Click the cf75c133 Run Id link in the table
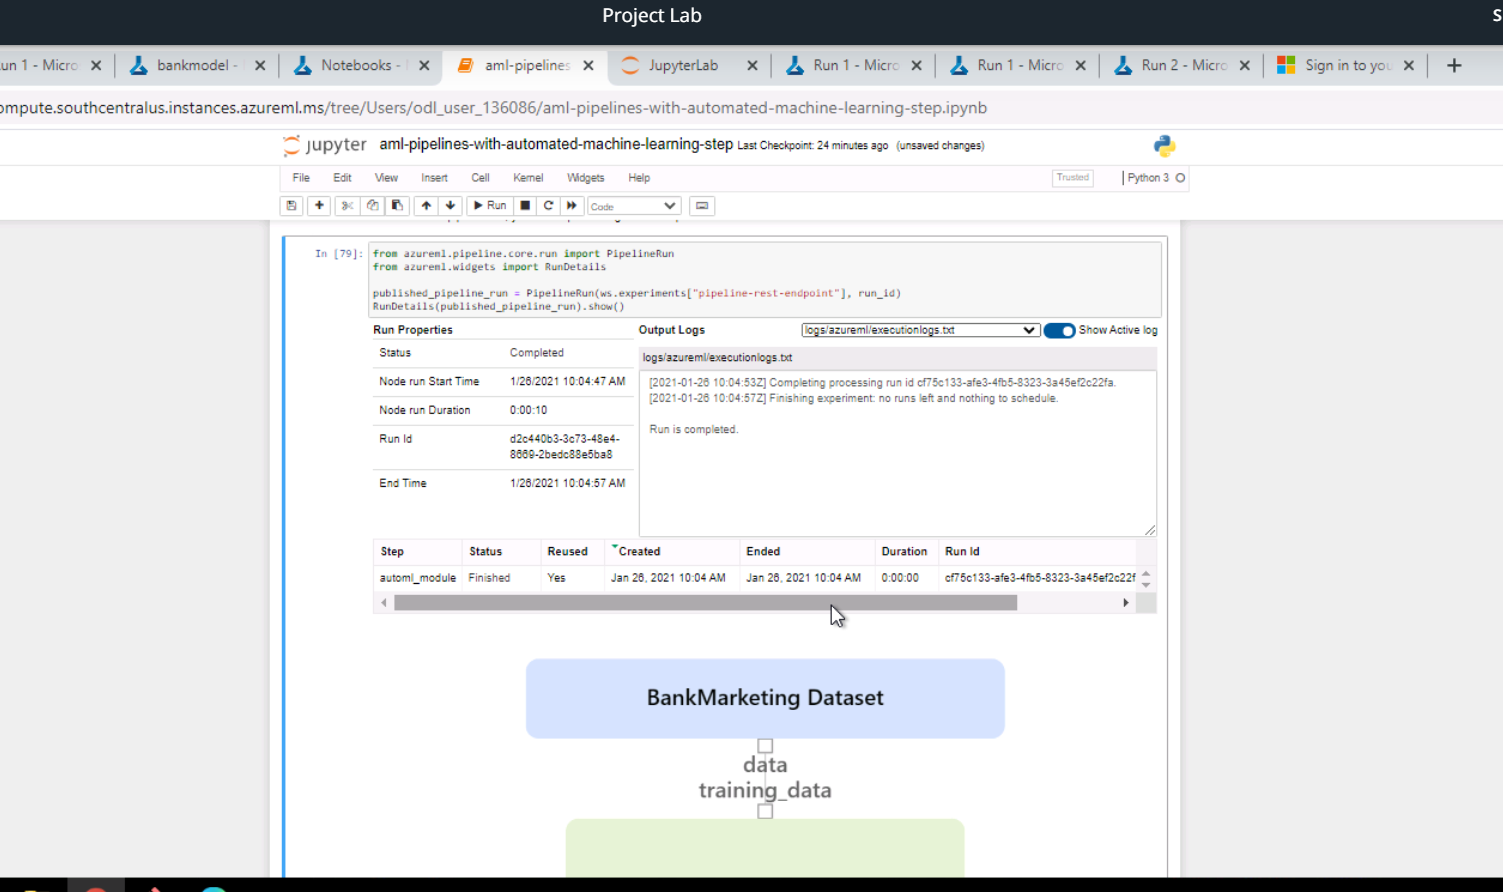 [x=1040, y=577]
